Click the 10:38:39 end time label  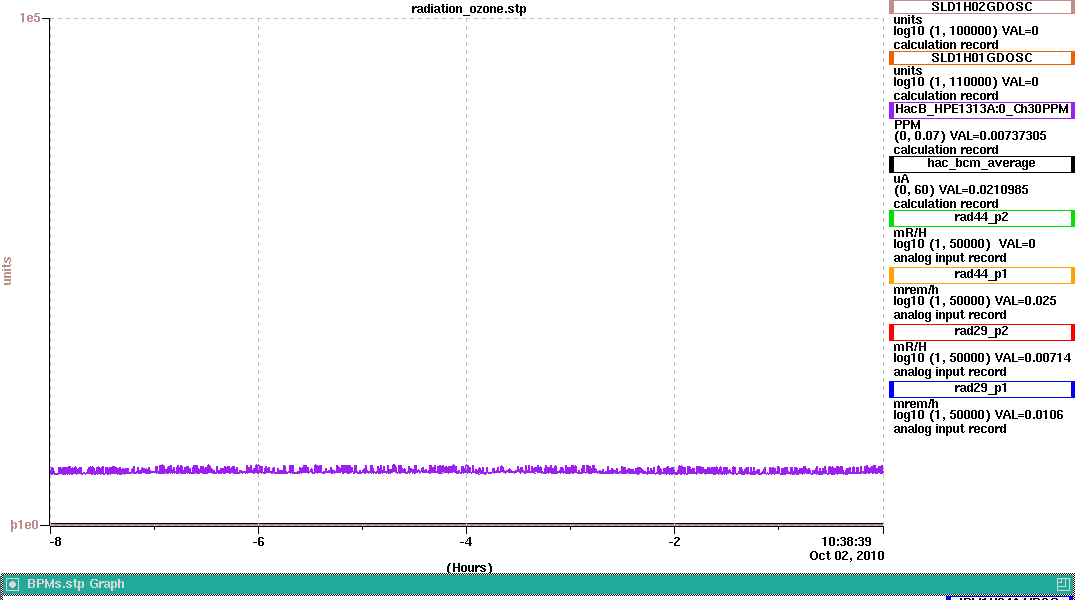pyautogui.click(x=846, y=542)
